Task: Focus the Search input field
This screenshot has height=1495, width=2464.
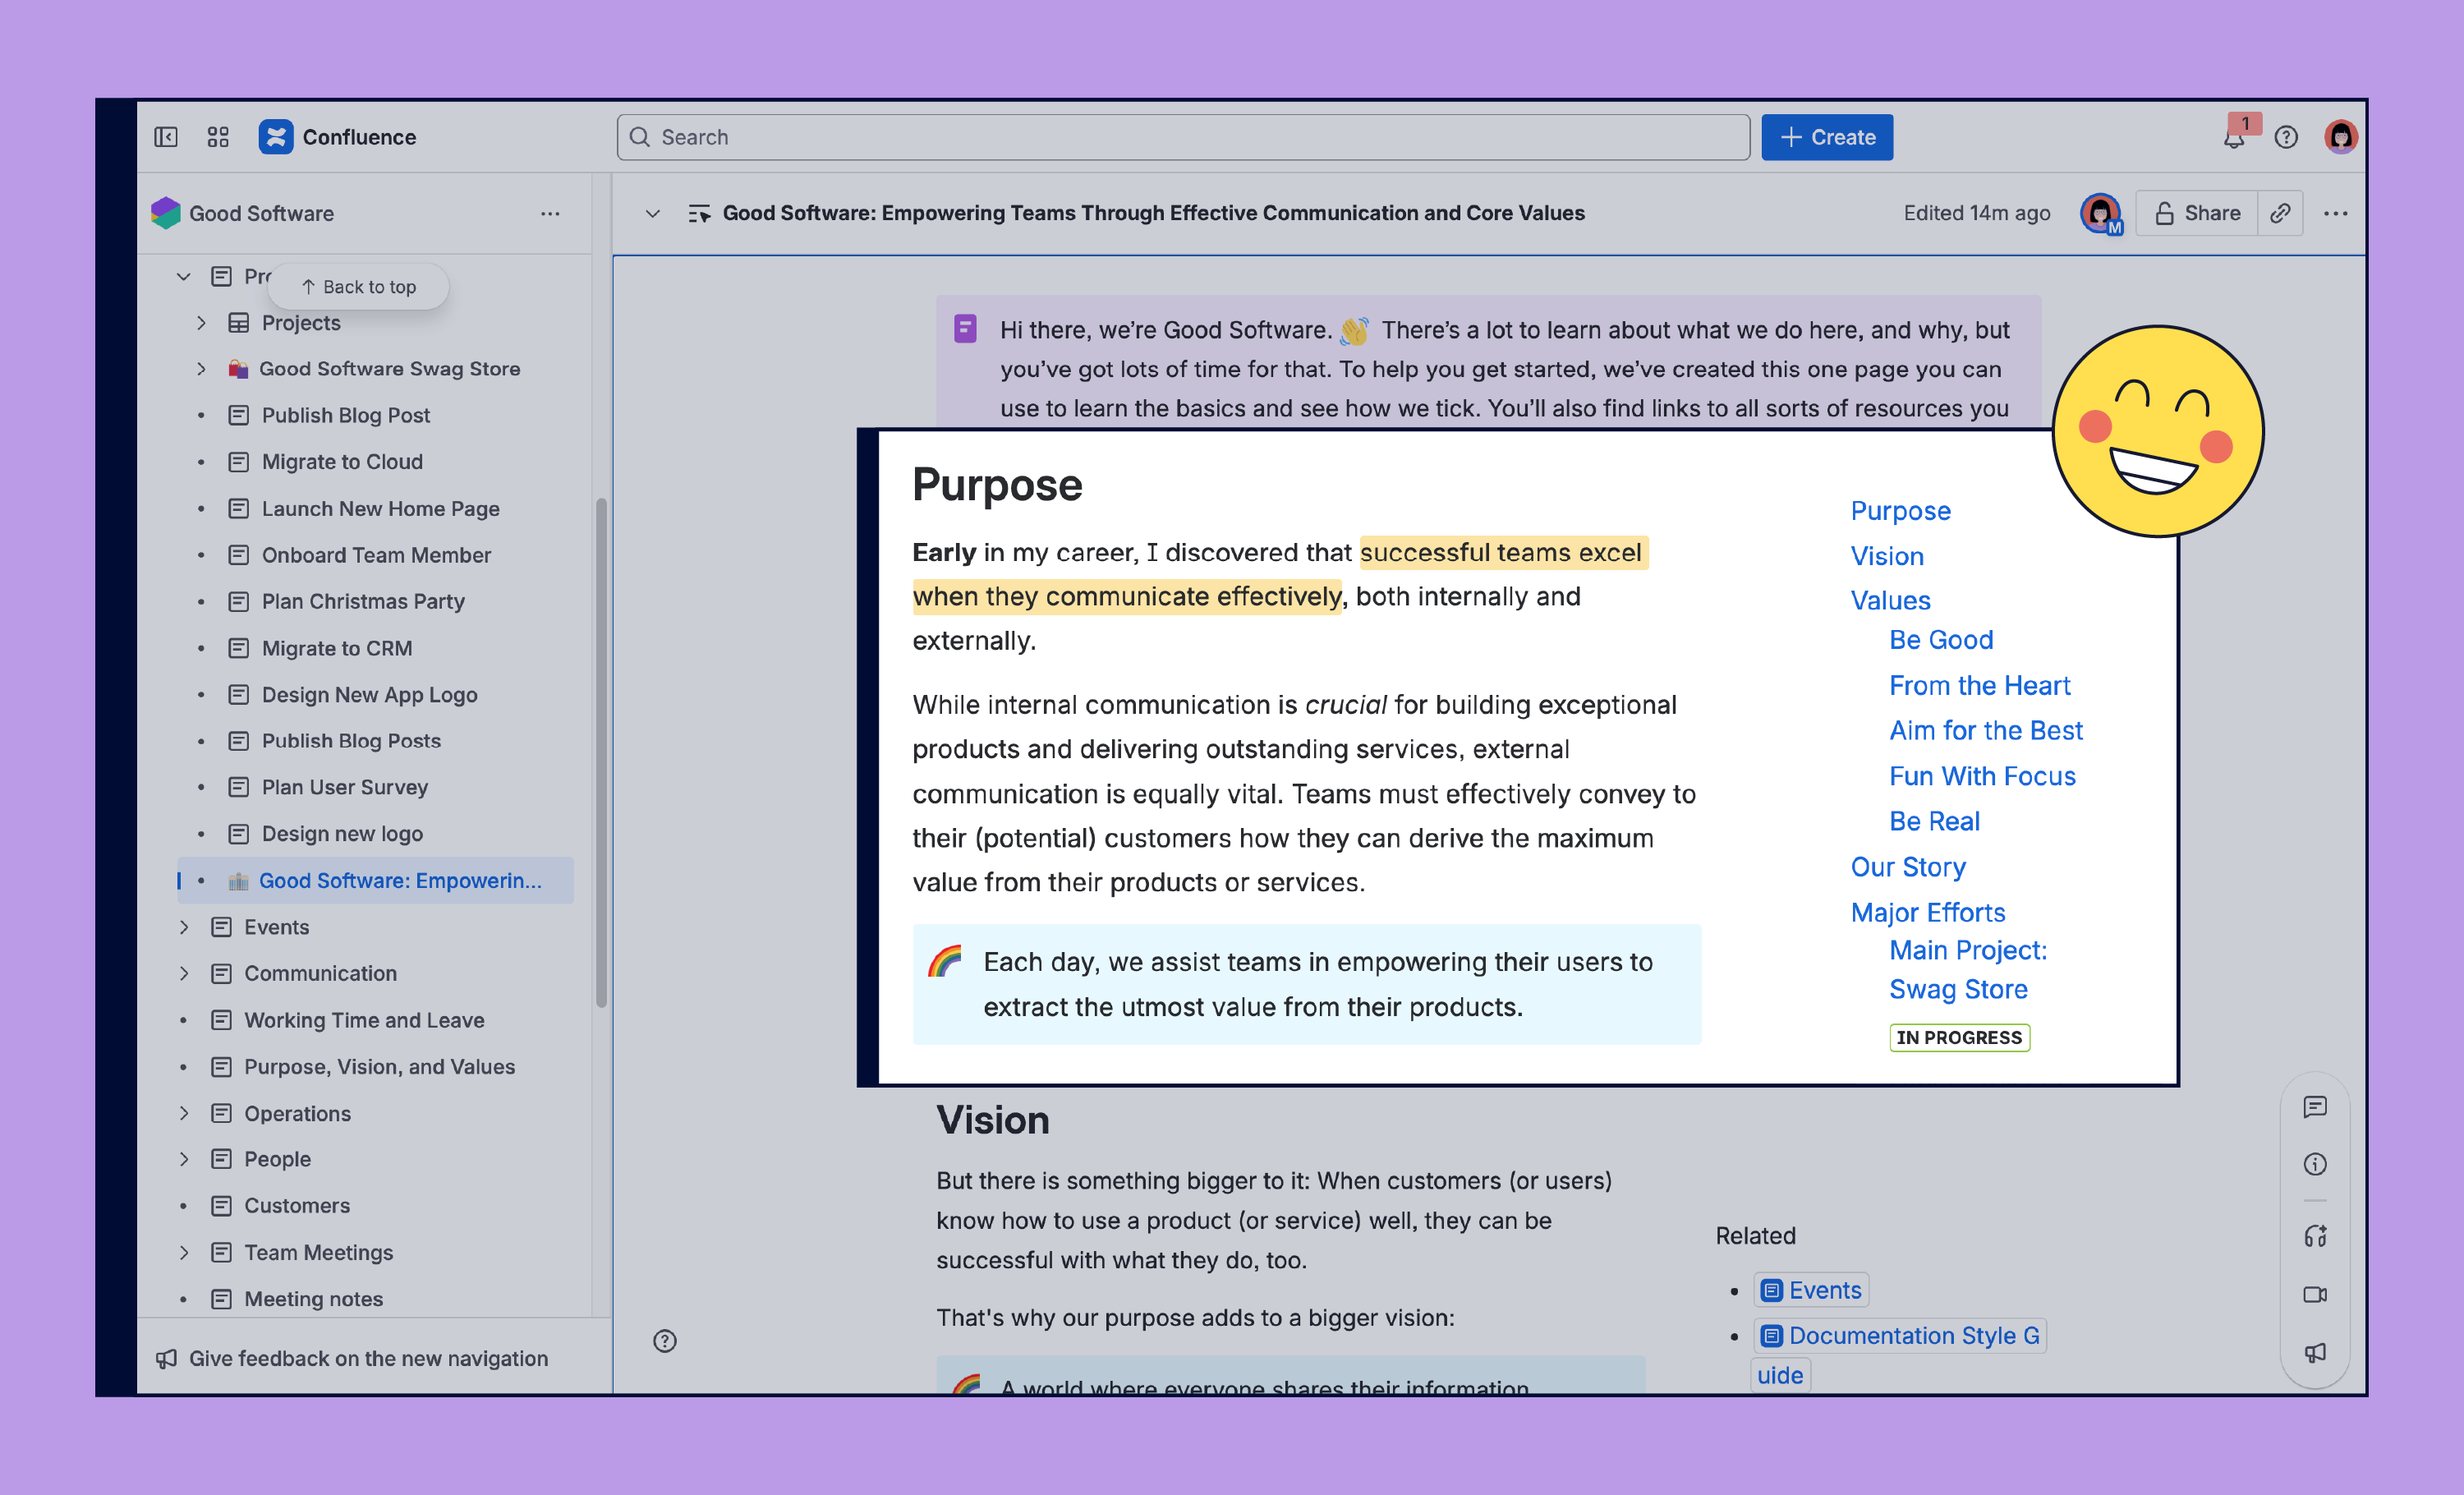Action: [x=1183, y=137]
